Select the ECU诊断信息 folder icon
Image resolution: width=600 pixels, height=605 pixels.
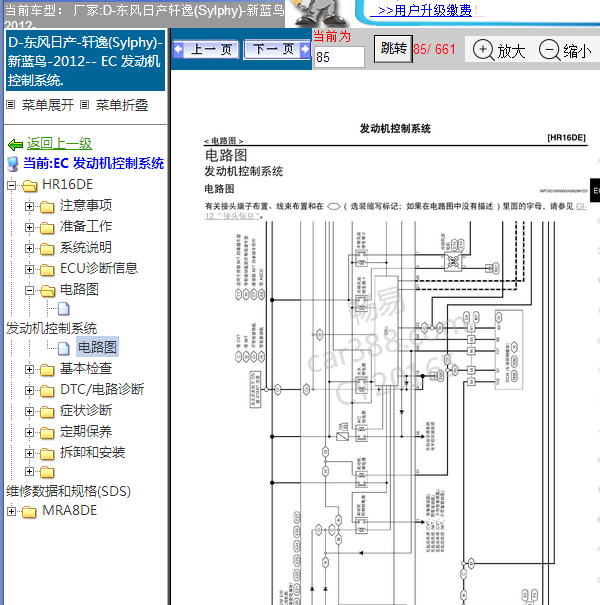coord(47,270)
